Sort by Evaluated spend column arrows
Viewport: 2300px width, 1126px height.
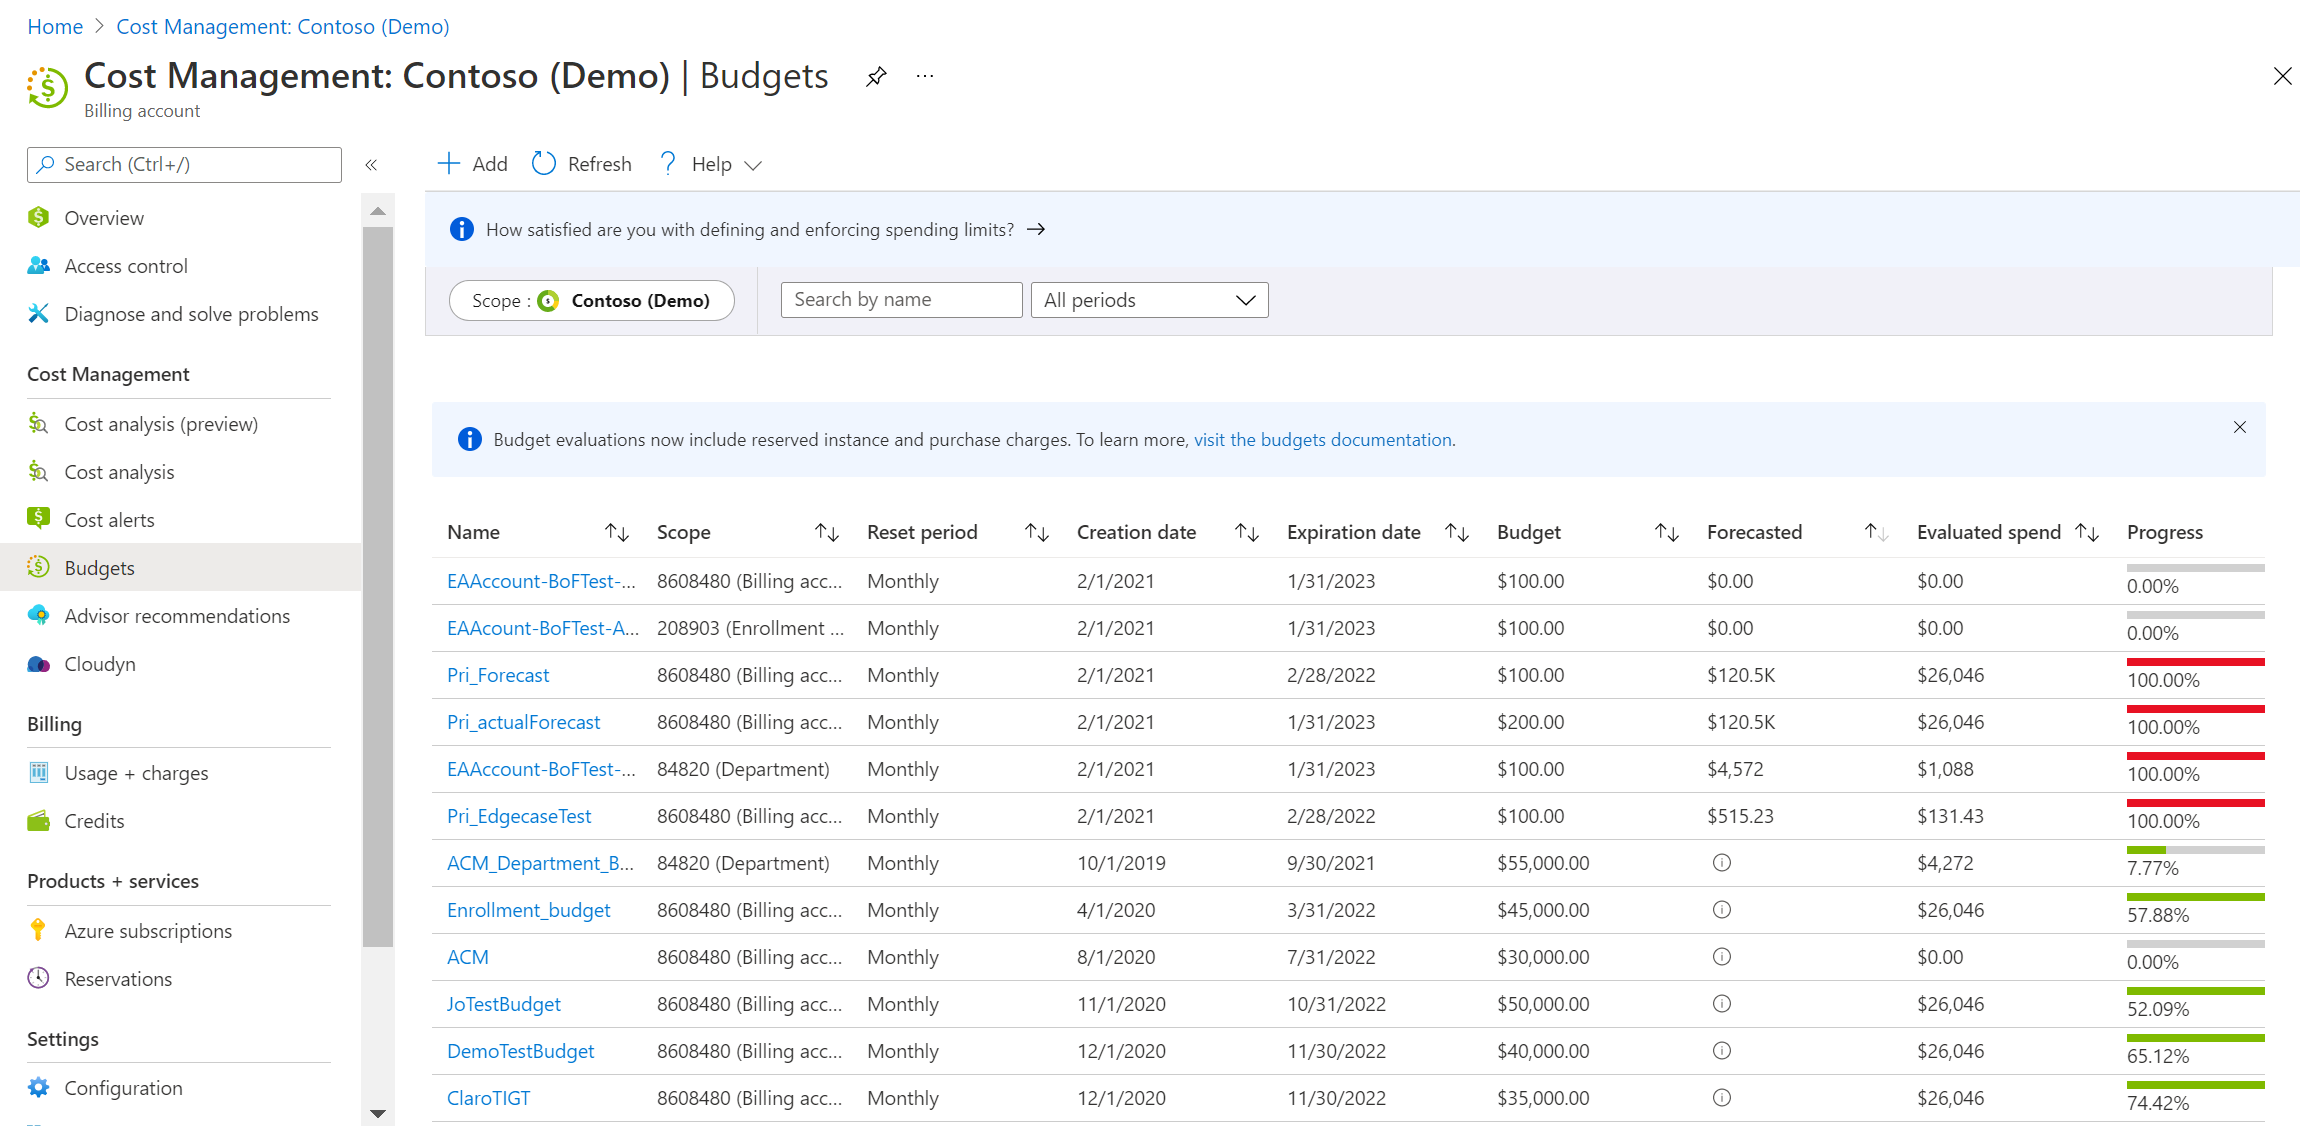coord(2086,533)
